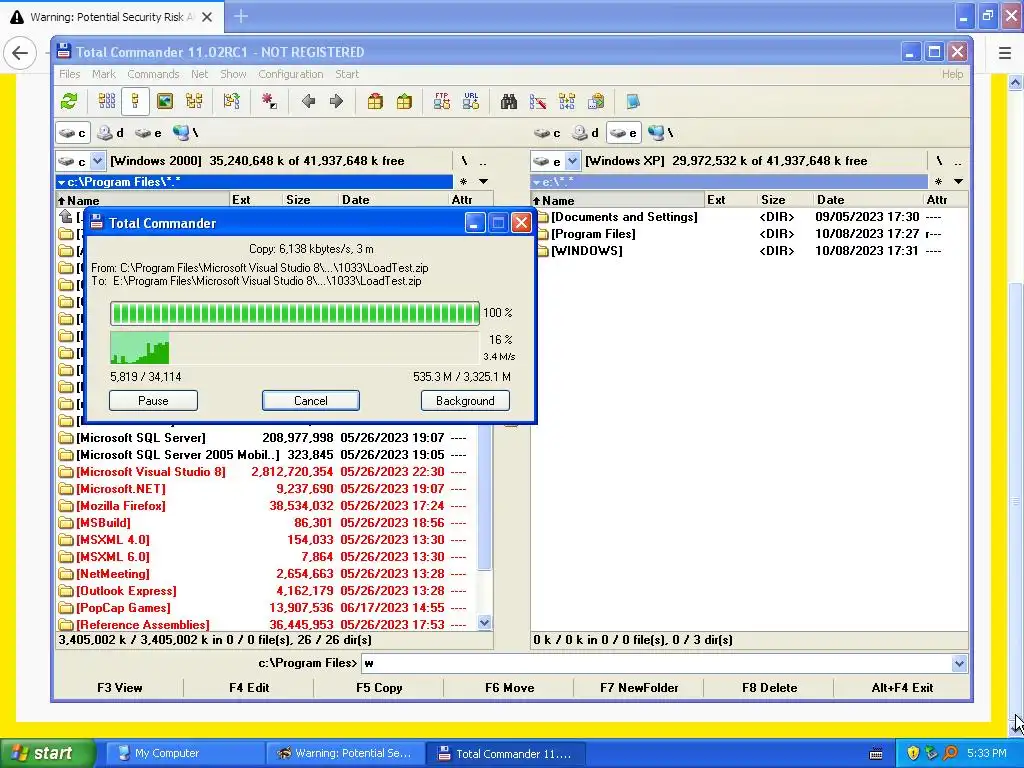Click the F6 Move button

[x=509, y=688]
